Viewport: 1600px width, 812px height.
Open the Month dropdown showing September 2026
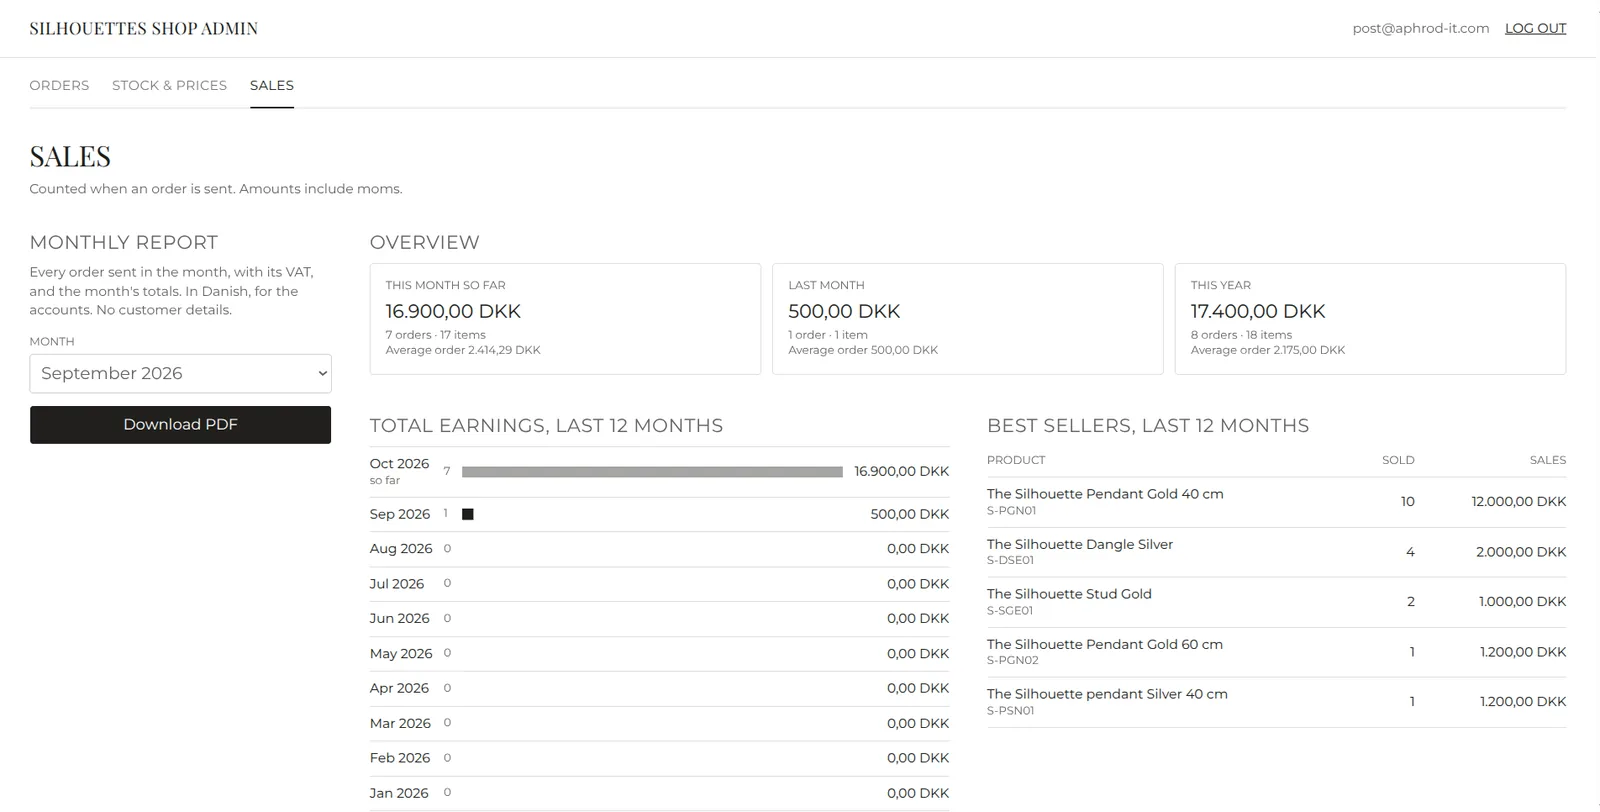180,373
